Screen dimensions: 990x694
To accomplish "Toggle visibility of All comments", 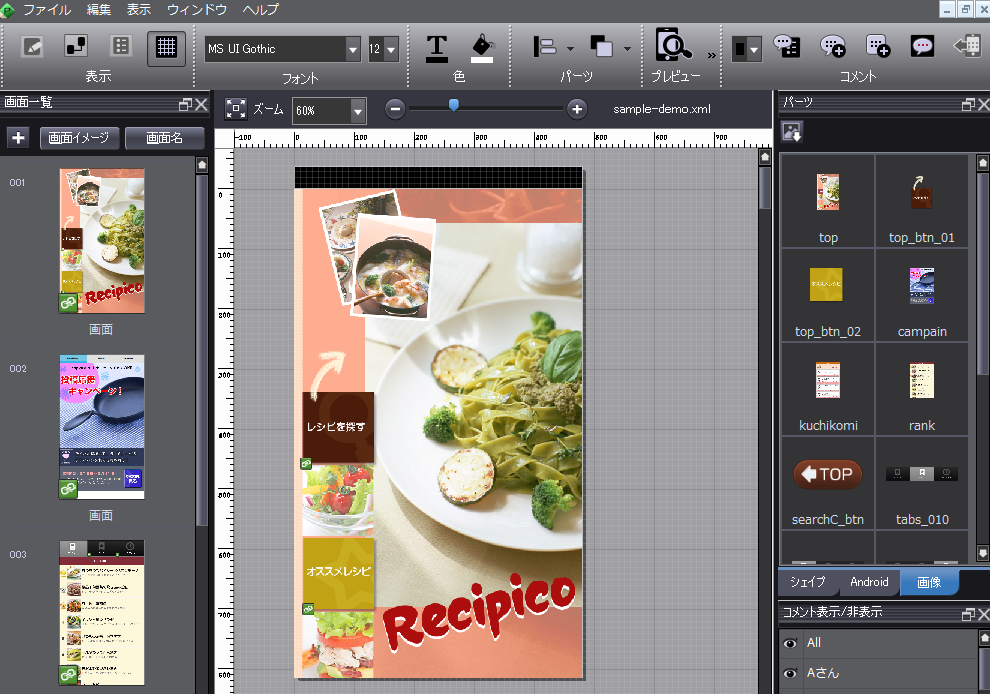I will [x=790, y=643].
